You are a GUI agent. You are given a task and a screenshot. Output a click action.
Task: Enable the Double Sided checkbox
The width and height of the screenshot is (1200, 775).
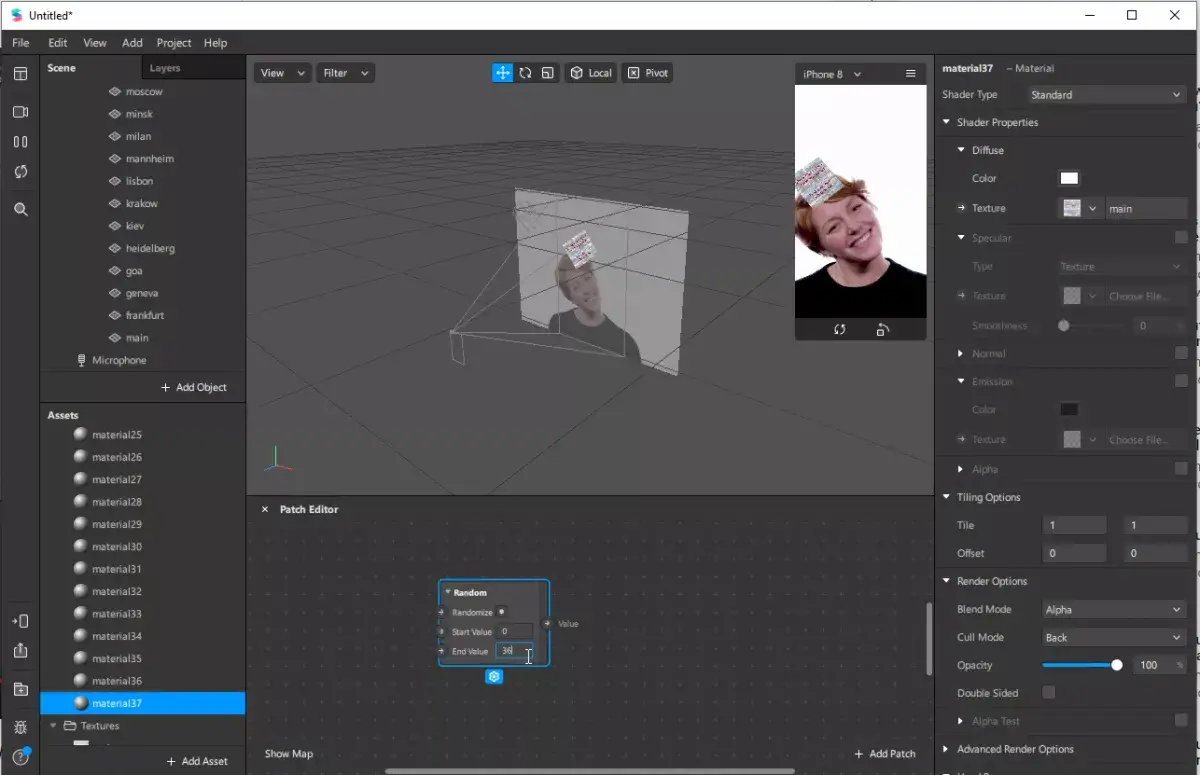click(x=1048, y=692)
